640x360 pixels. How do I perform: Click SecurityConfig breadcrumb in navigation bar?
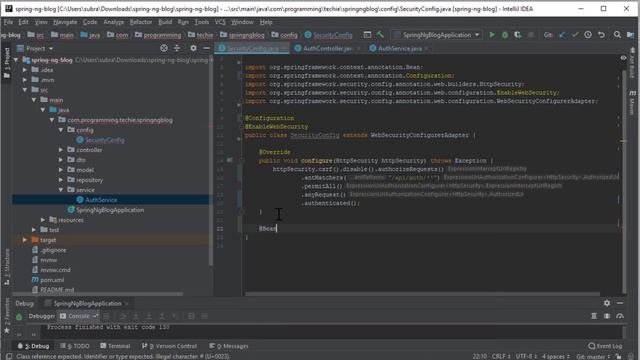[x=329, y=35]
